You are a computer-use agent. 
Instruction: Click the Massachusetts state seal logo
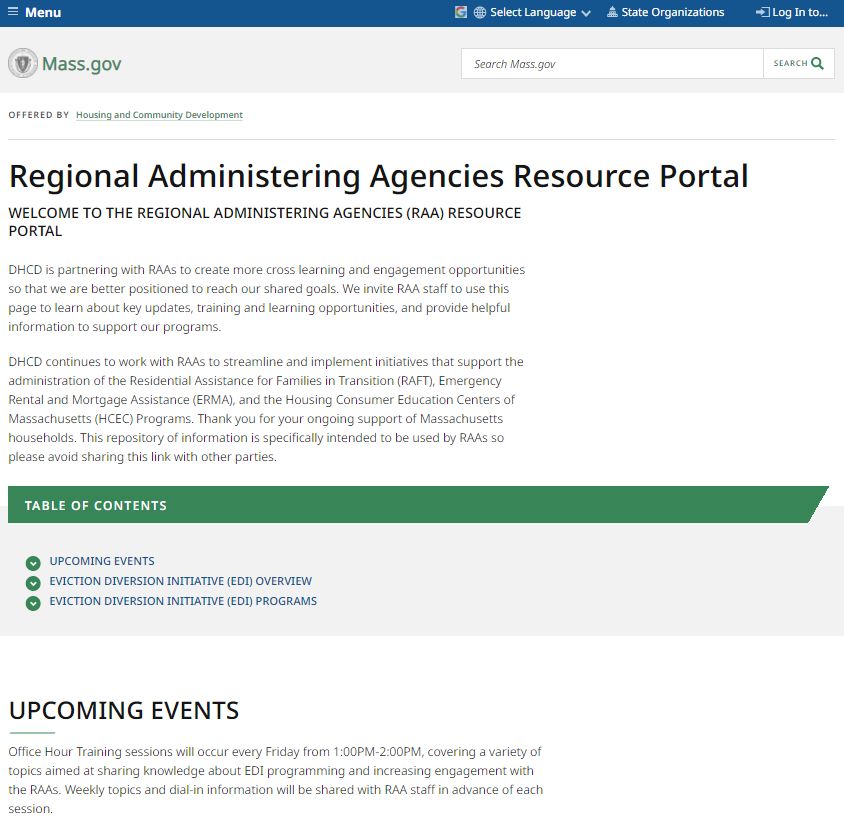[x=23, y=63]
